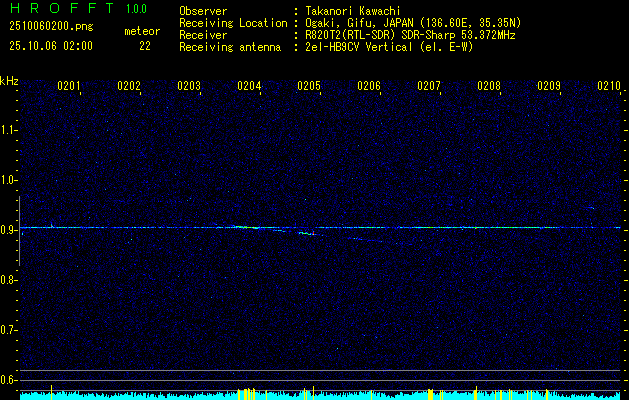The width and height of the screenshot is (629, 400).
Task: Click the 0208 time marker
Action: 489,86
